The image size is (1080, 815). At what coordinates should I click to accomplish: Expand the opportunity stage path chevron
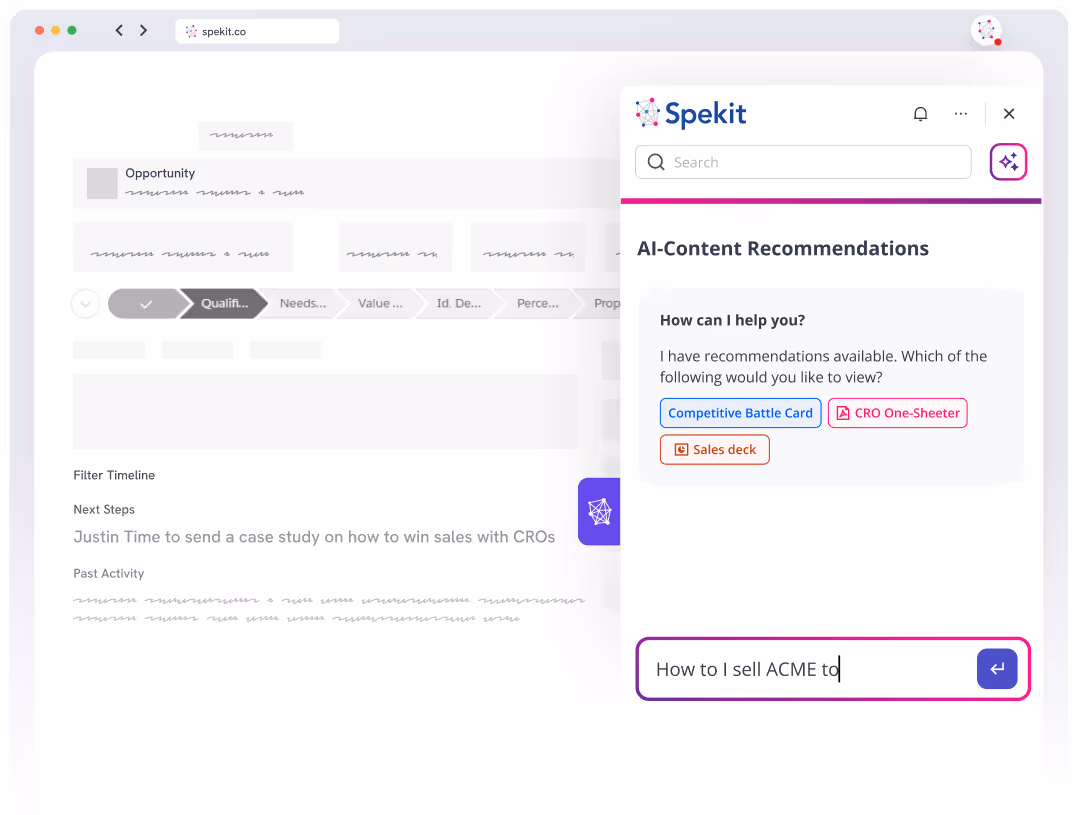tap(86, 303)
